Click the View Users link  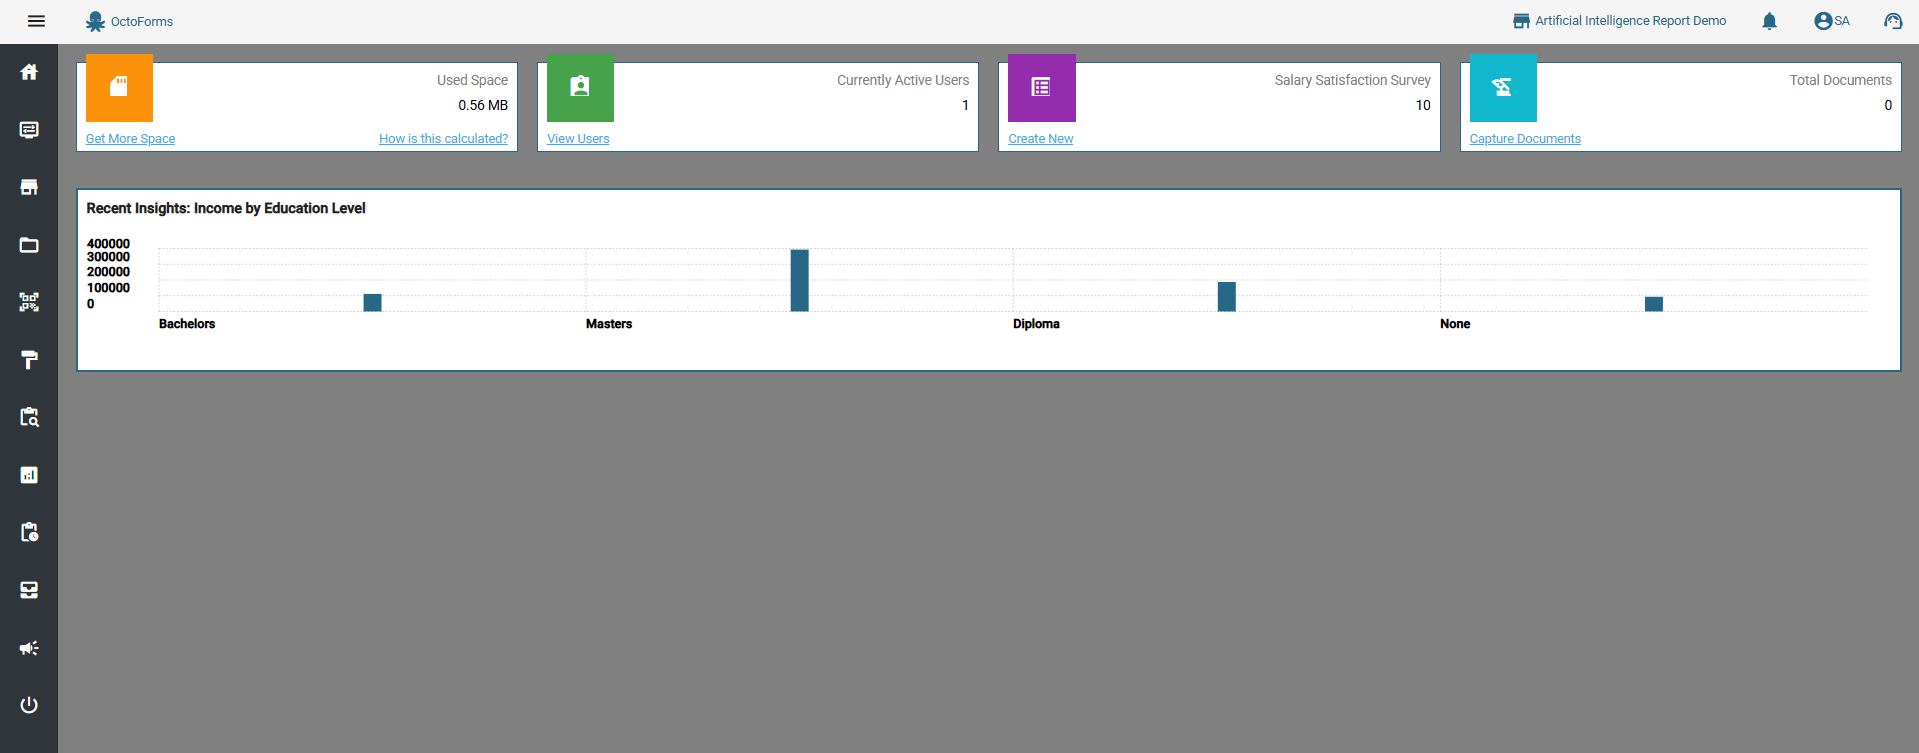click(578, 139)
